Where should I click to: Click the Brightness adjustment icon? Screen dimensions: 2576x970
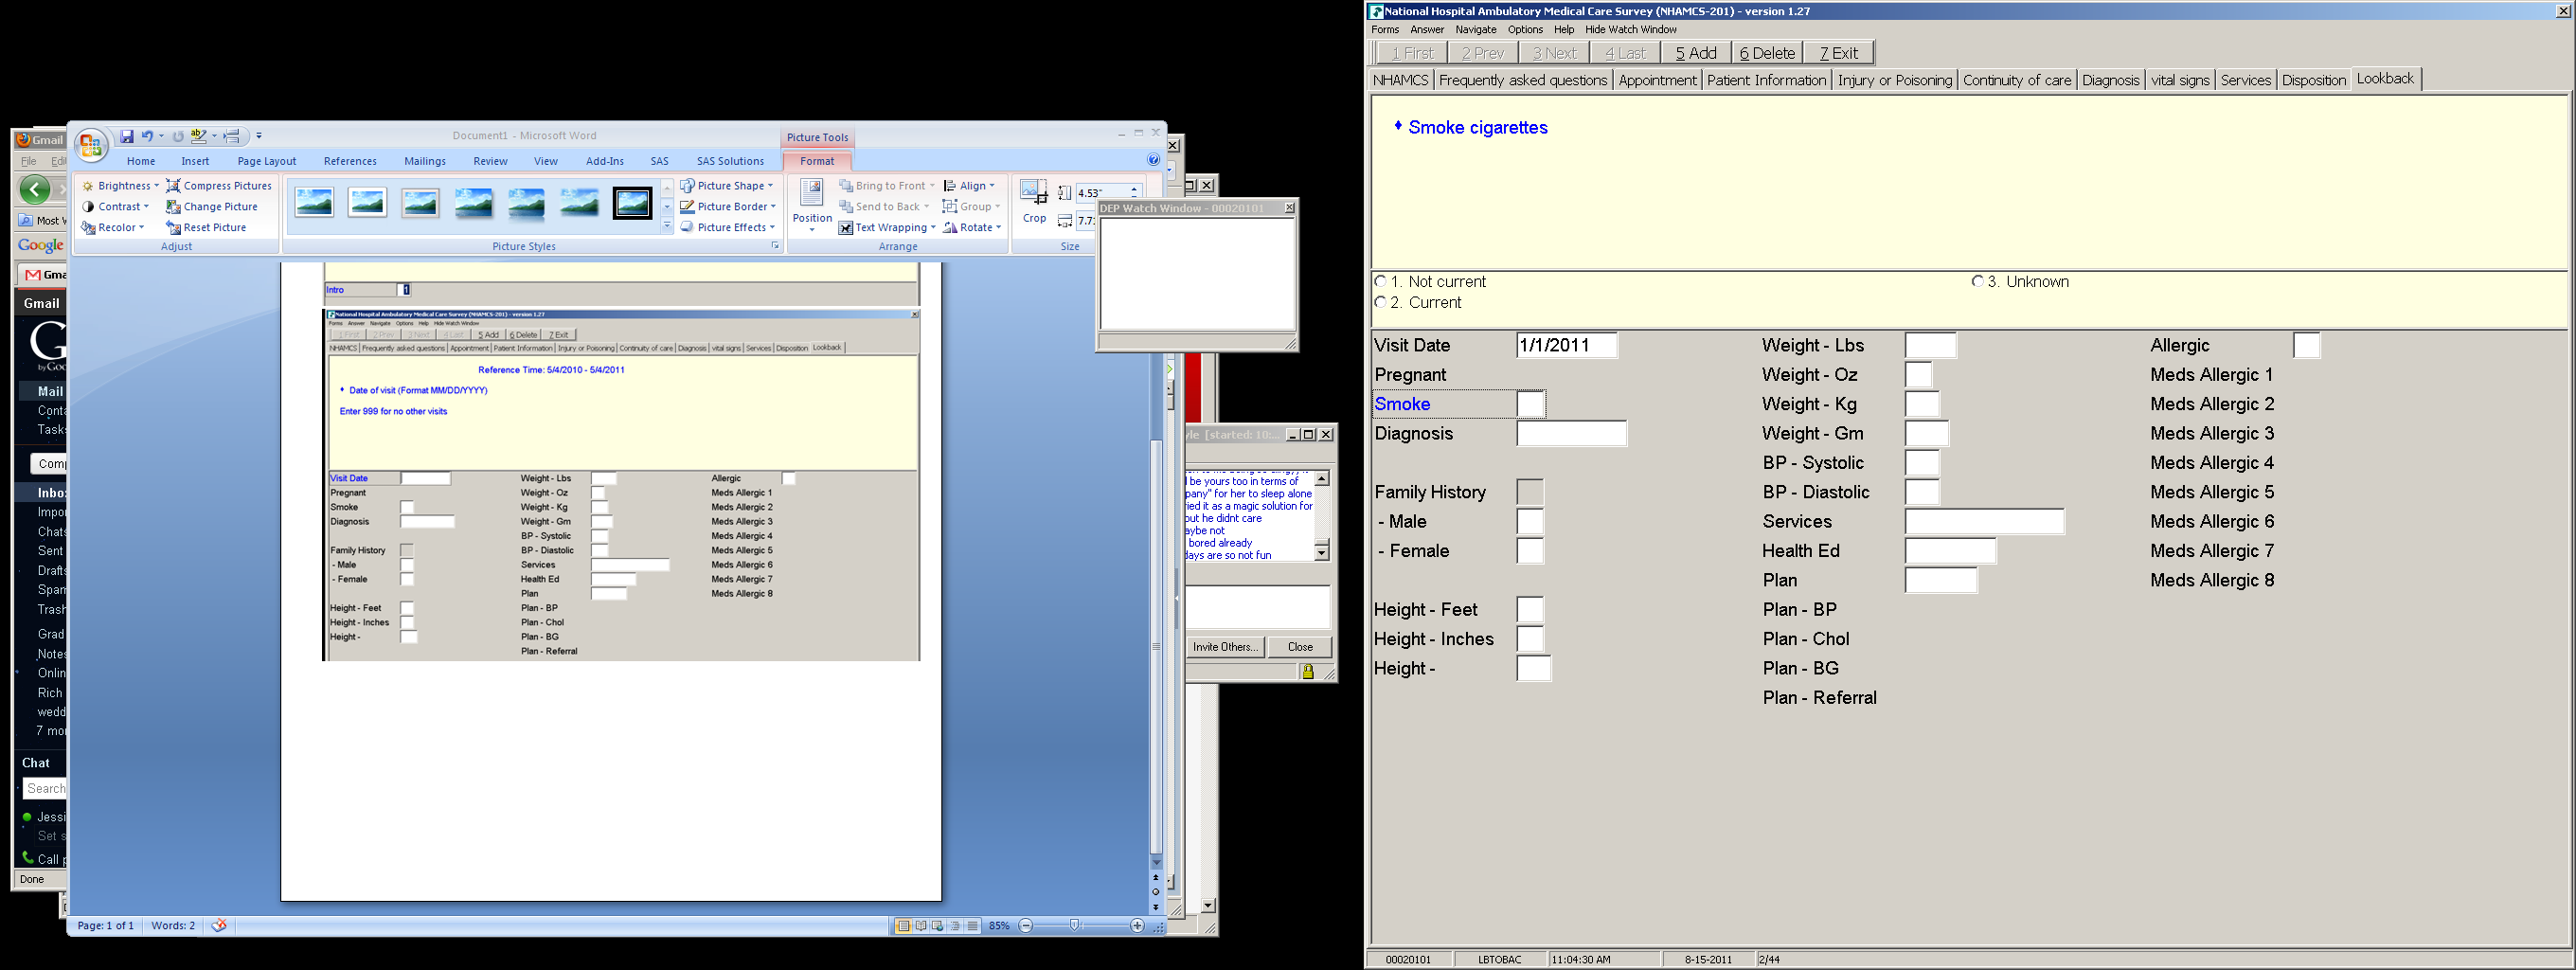tap(88, 186)
